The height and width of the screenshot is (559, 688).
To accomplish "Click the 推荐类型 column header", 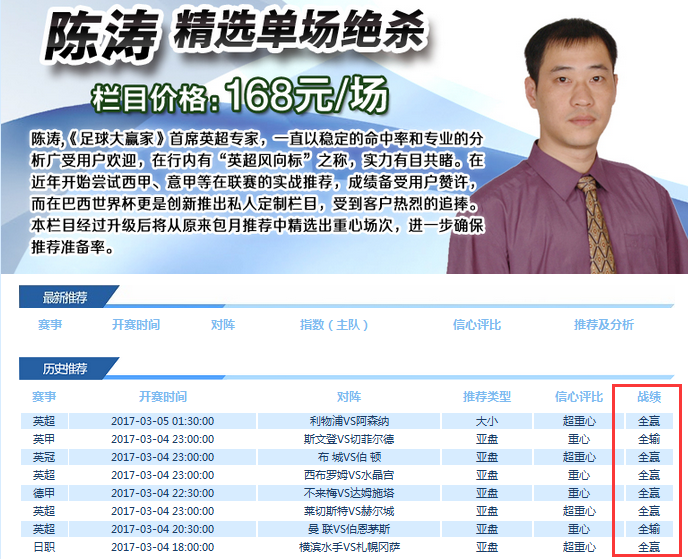I will point(487,397).
